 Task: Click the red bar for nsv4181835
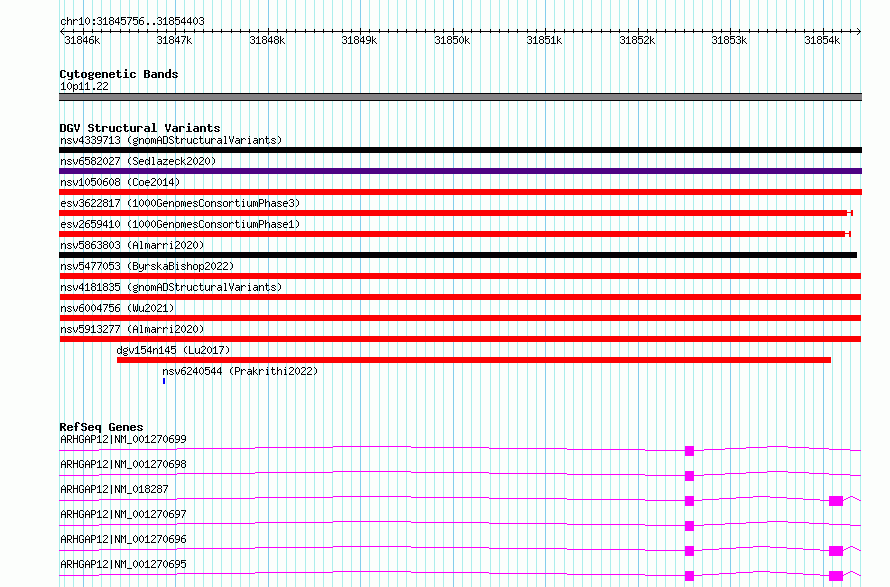point(460,297)
